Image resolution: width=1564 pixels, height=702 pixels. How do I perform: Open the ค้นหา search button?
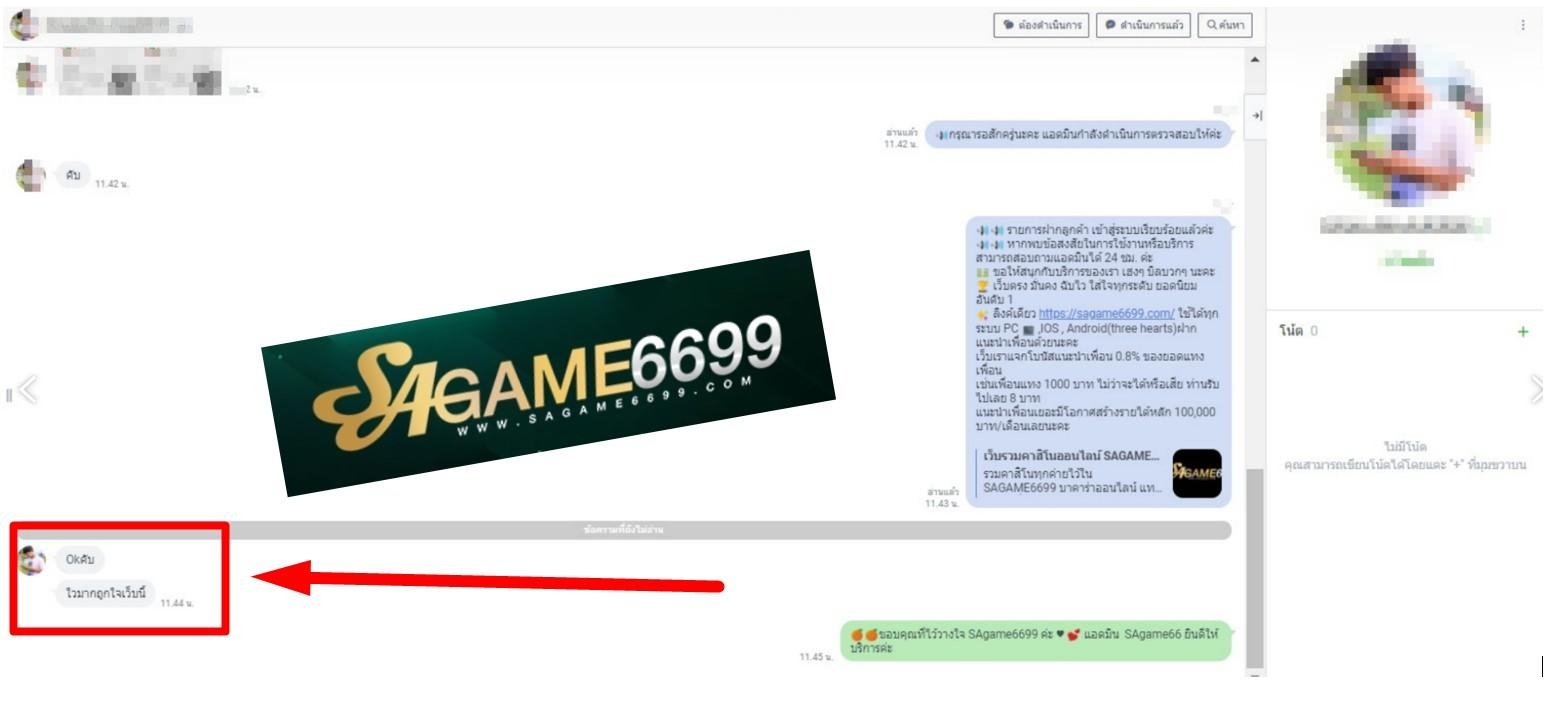point(1225,26)
